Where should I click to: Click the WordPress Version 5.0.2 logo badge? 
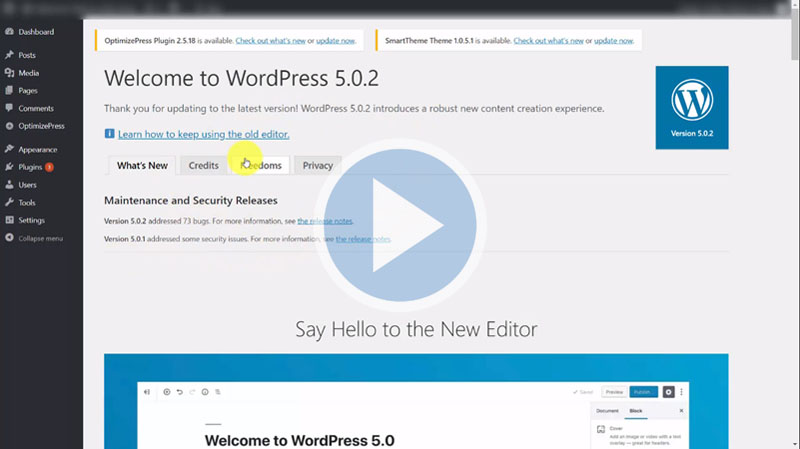click(x=691, y=107)
